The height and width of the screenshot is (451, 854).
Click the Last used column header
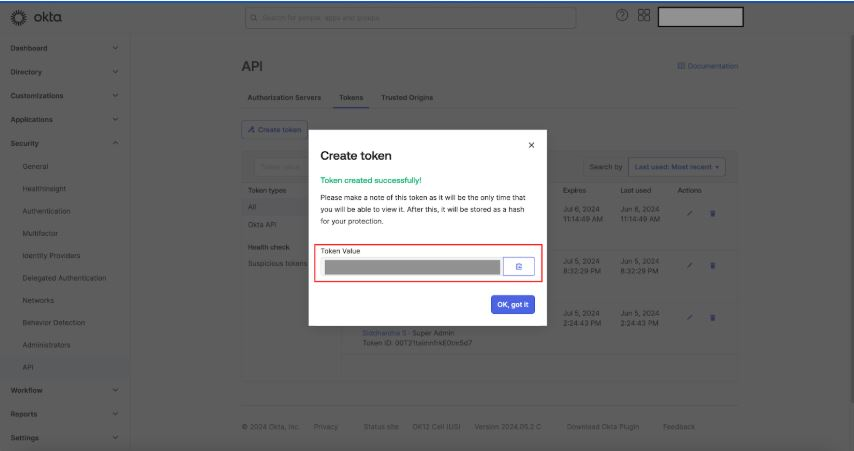(x=635, y=191)
